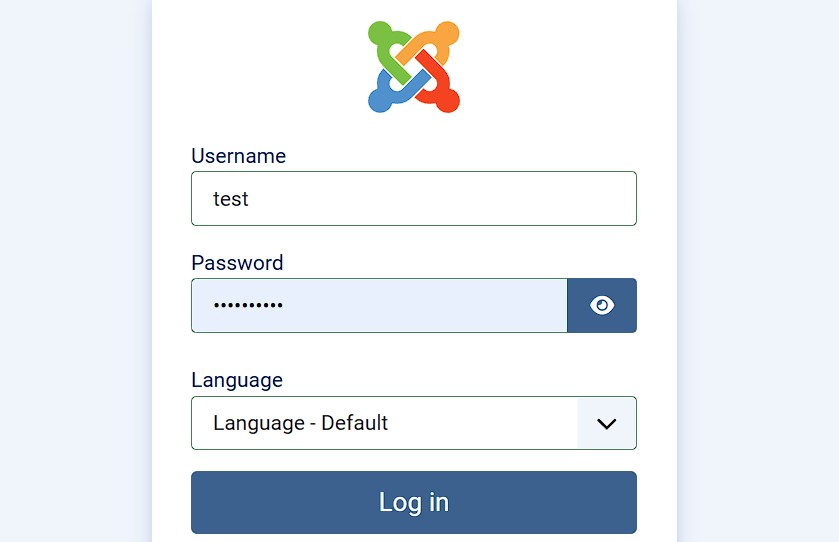Click the light blue background right of the form
This screenshot has height=542, width=839.
[758, 270]
